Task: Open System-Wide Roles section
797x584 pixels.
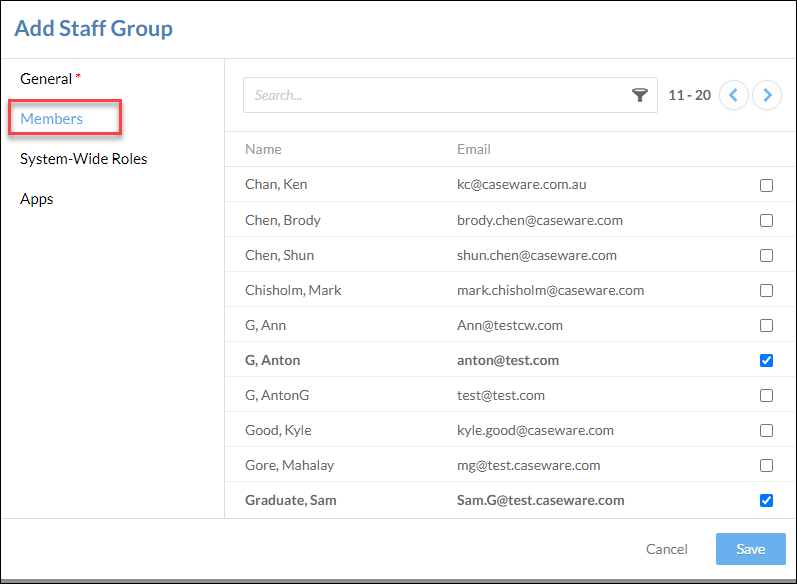Action: coord(83,159)
